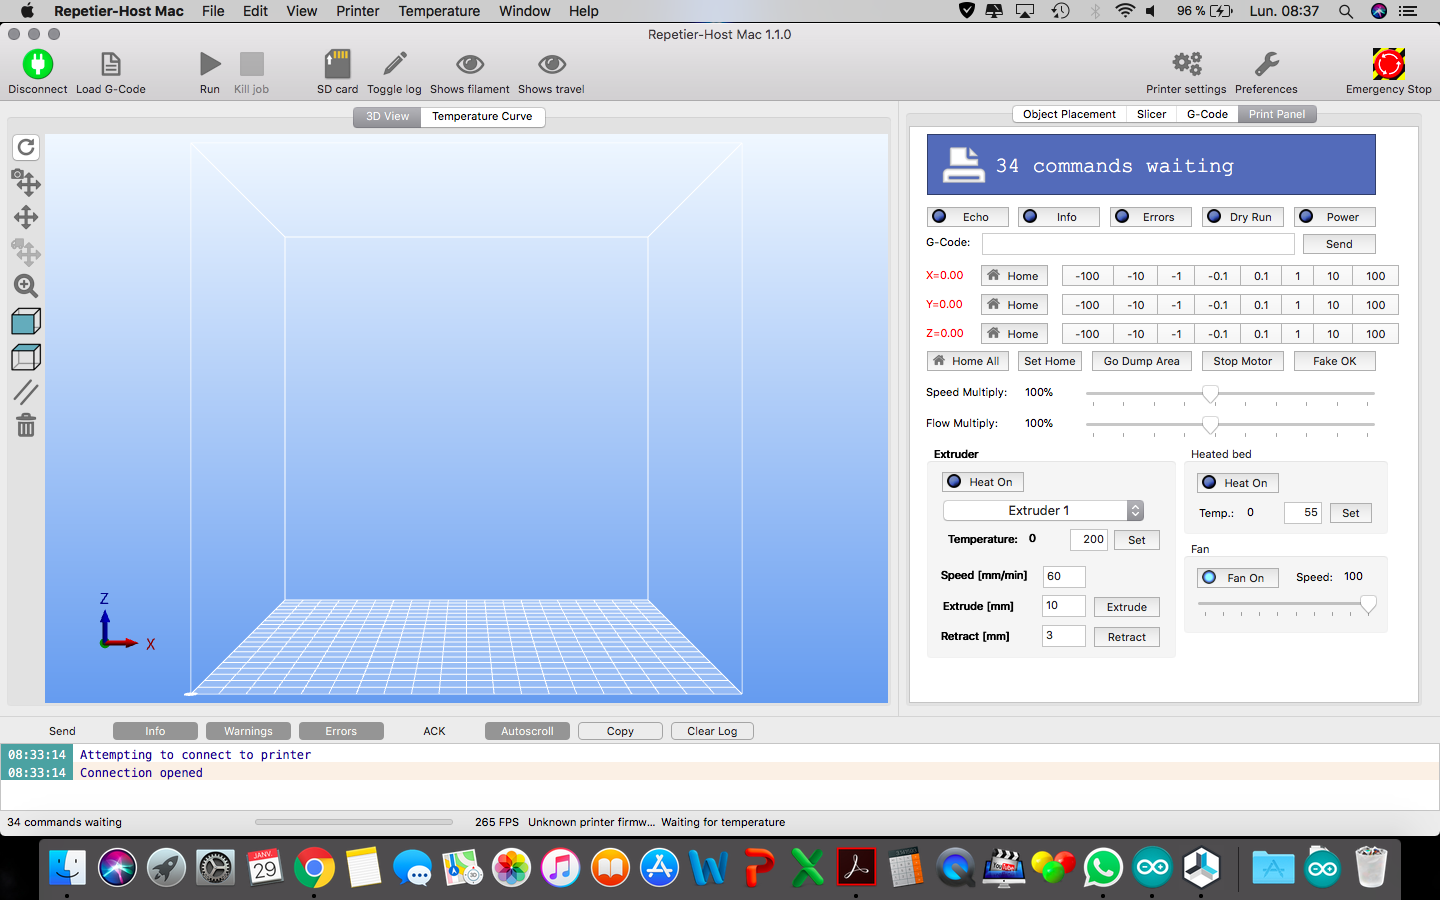Select the zoom magnifier tool in sidebar

(x=26, y=286)
